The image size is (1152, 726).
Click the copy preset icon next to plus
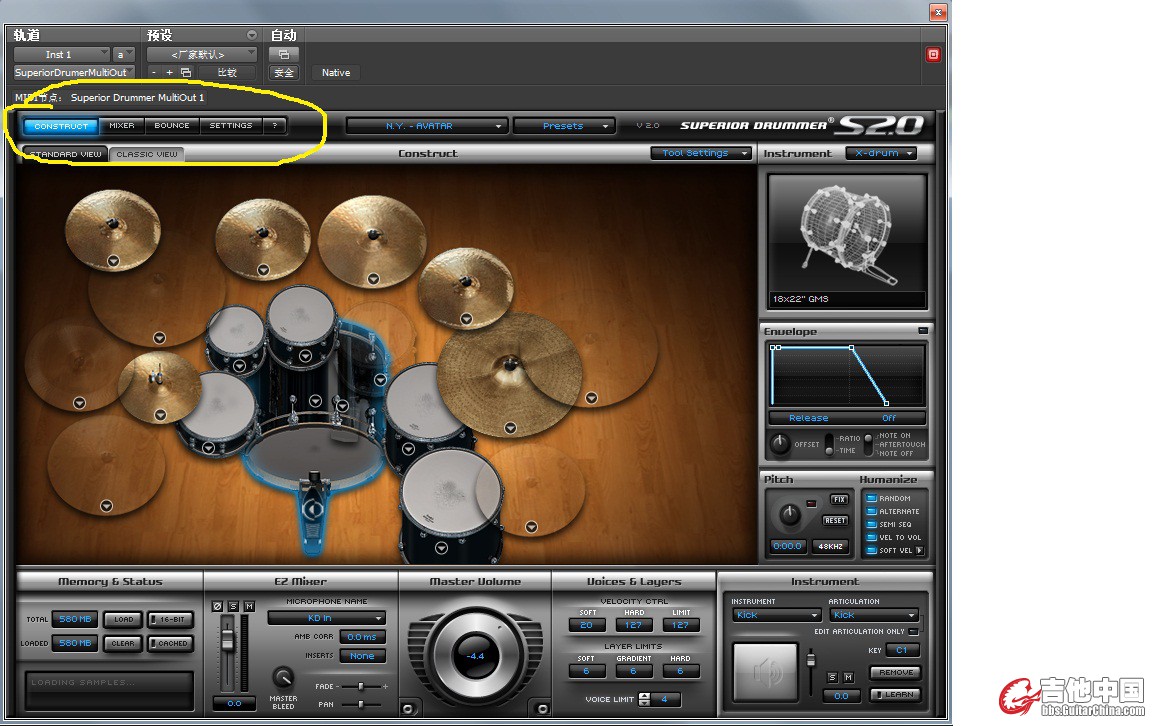[186, 72]
